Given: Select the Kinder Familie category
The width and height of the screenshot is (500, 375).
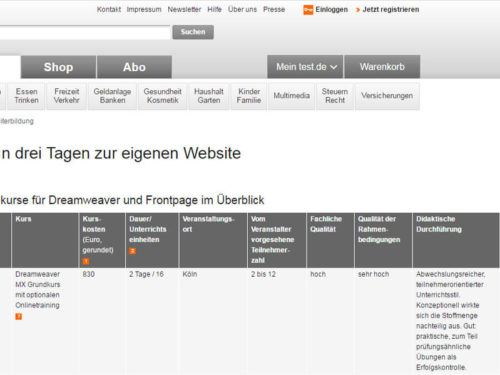Looking at the screenshot, I should 249,96.
